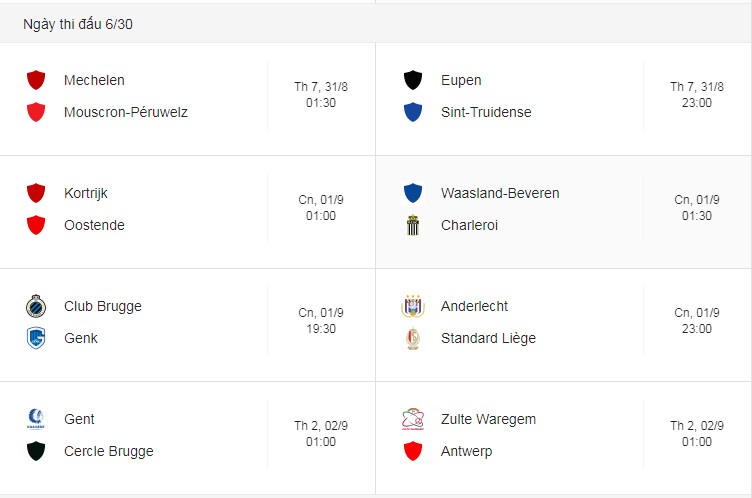Open the Mouscron-Péruwelz team name
The image size is (752, 498).
coord(126,112)
